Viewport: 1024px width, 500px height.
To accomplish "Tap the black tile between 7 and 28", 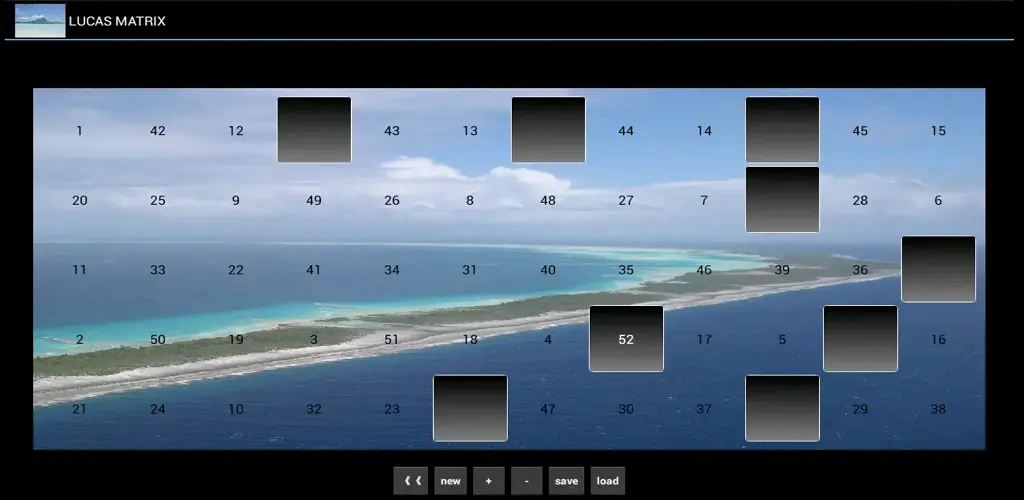I will pyautogui.click(x=782, y=200).
